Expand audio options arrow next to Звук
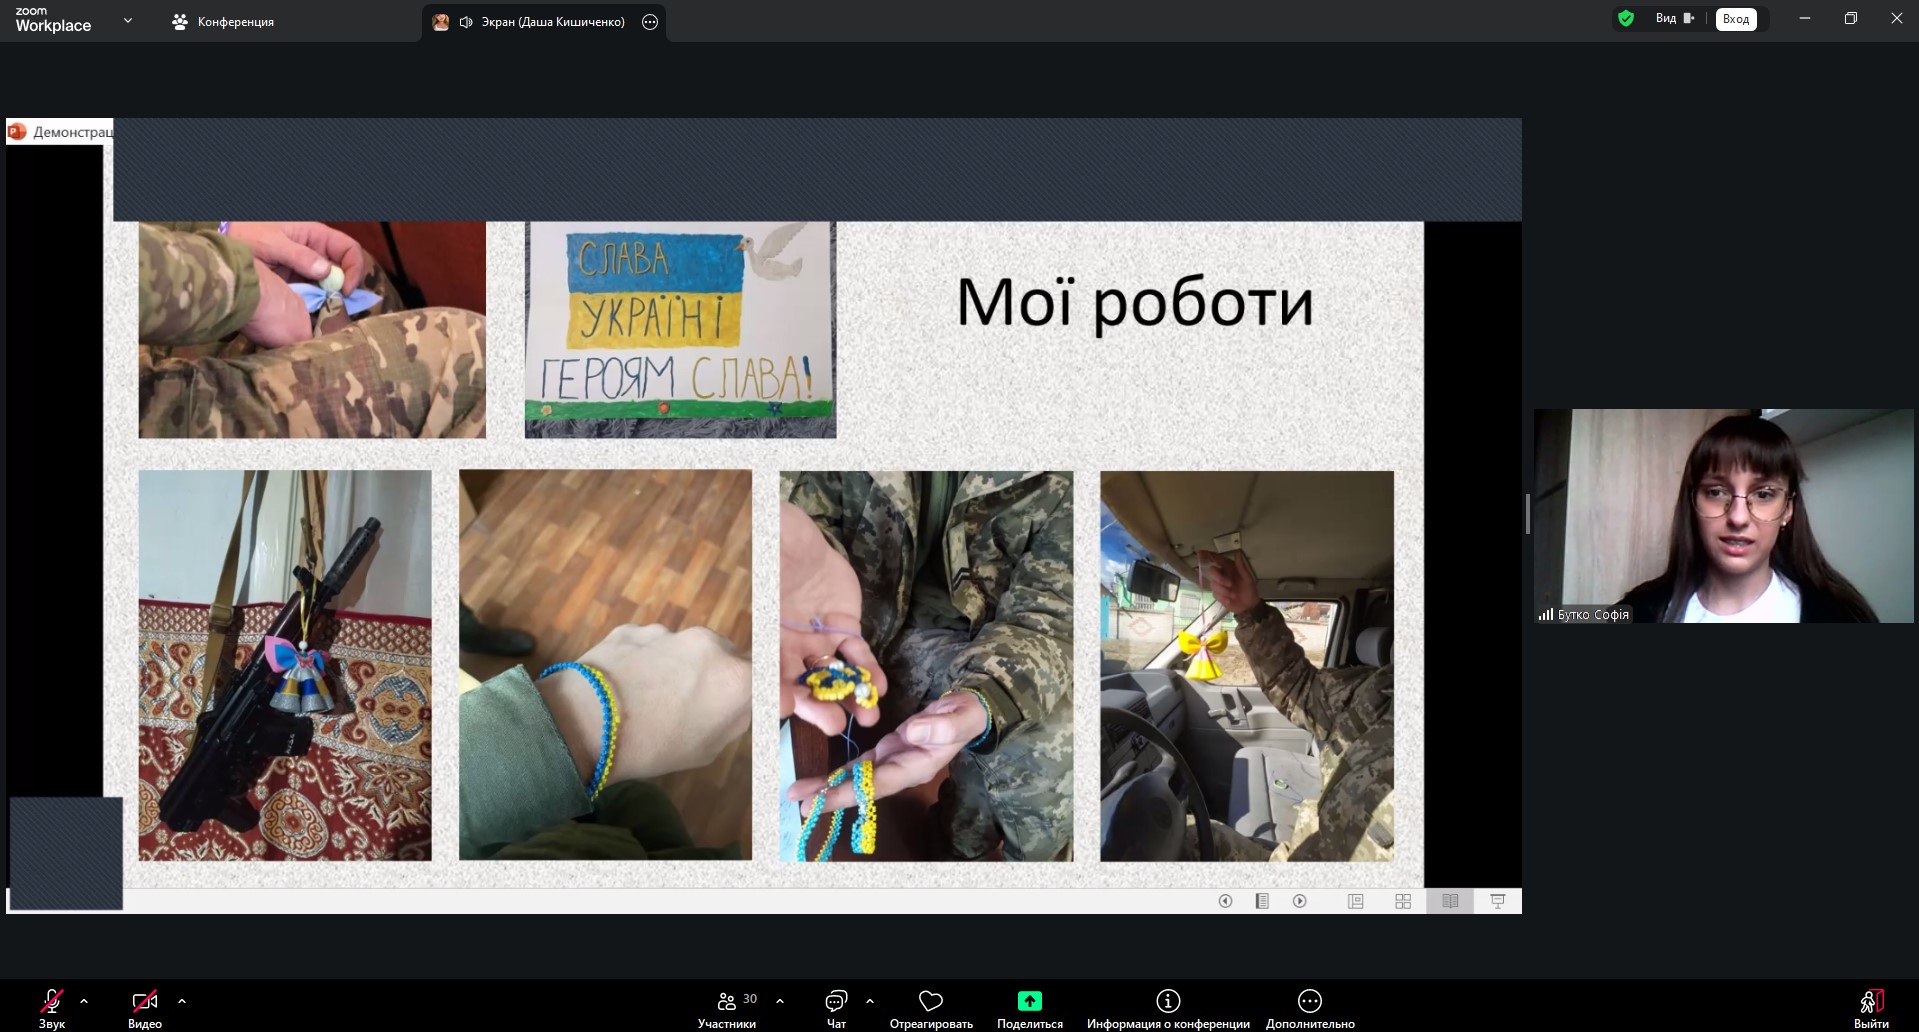This screenshot has width=1919, height=1032. point(84,1000)
